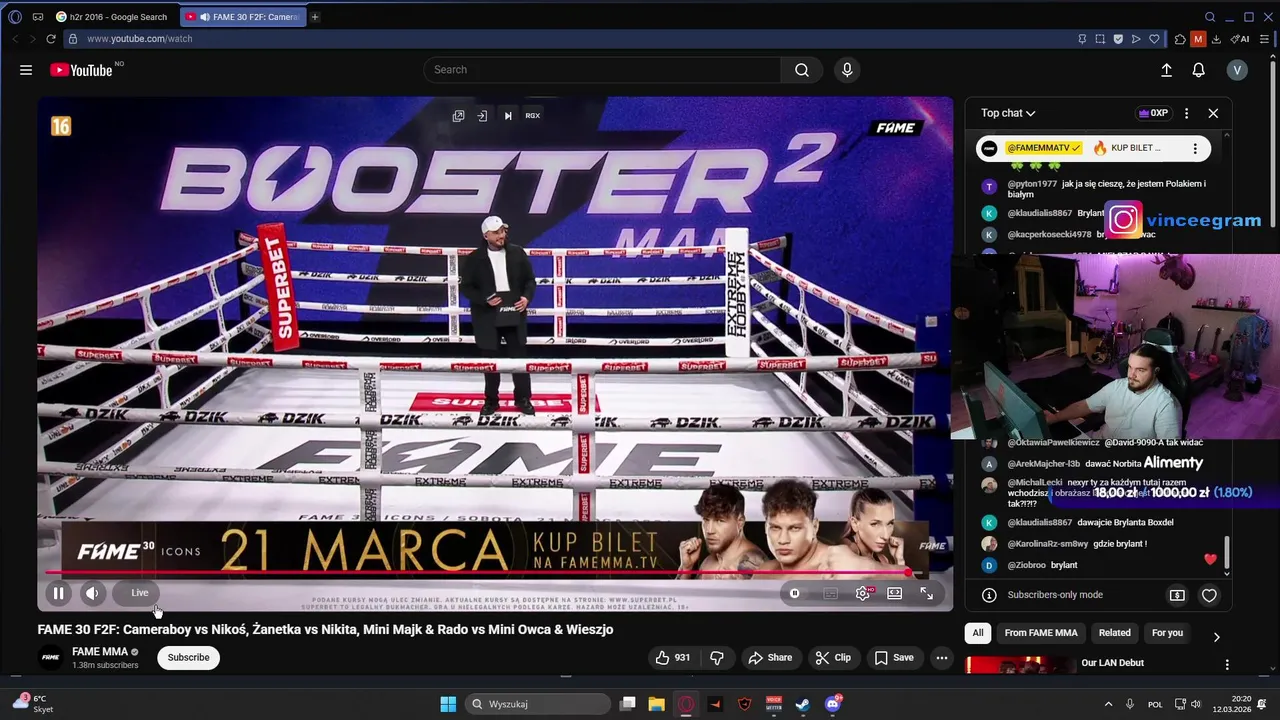Viewport: 1280px width, 720px height.
Task: Open browser snapshot tool icon
Action: coord(1100,39)
